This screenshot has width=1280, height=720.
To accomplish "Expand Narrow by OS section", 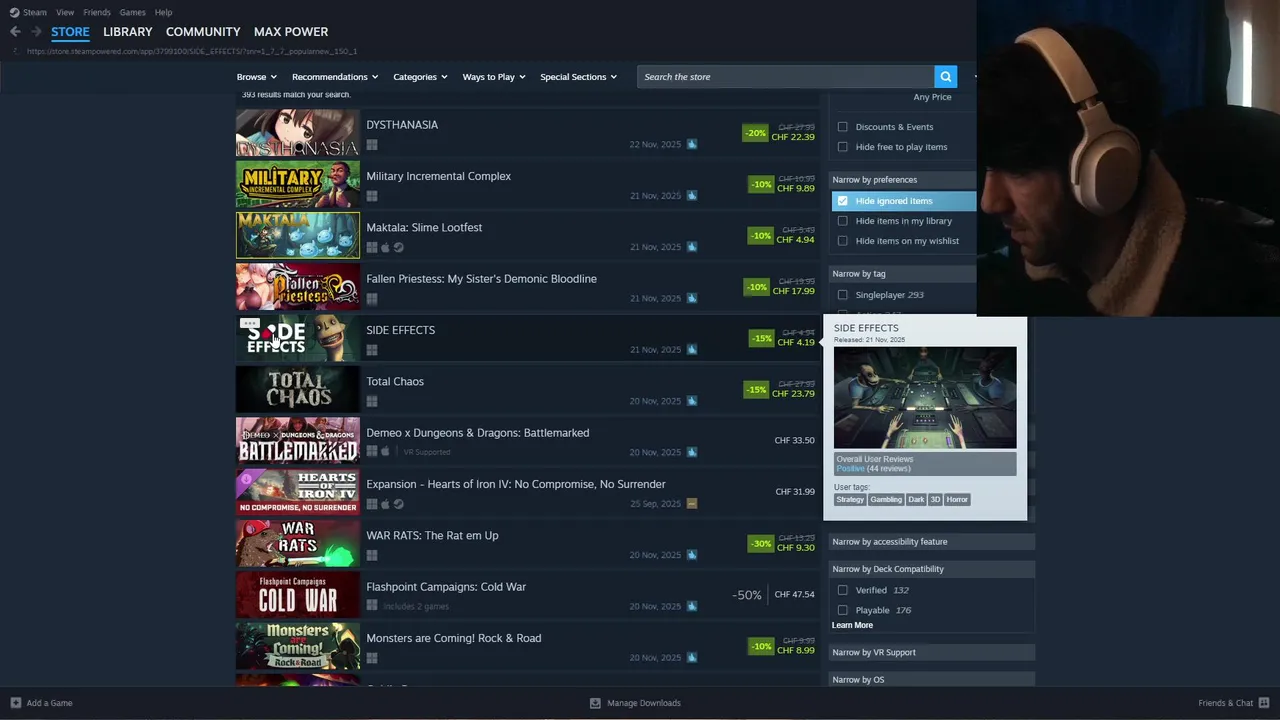I will point(931,680).
